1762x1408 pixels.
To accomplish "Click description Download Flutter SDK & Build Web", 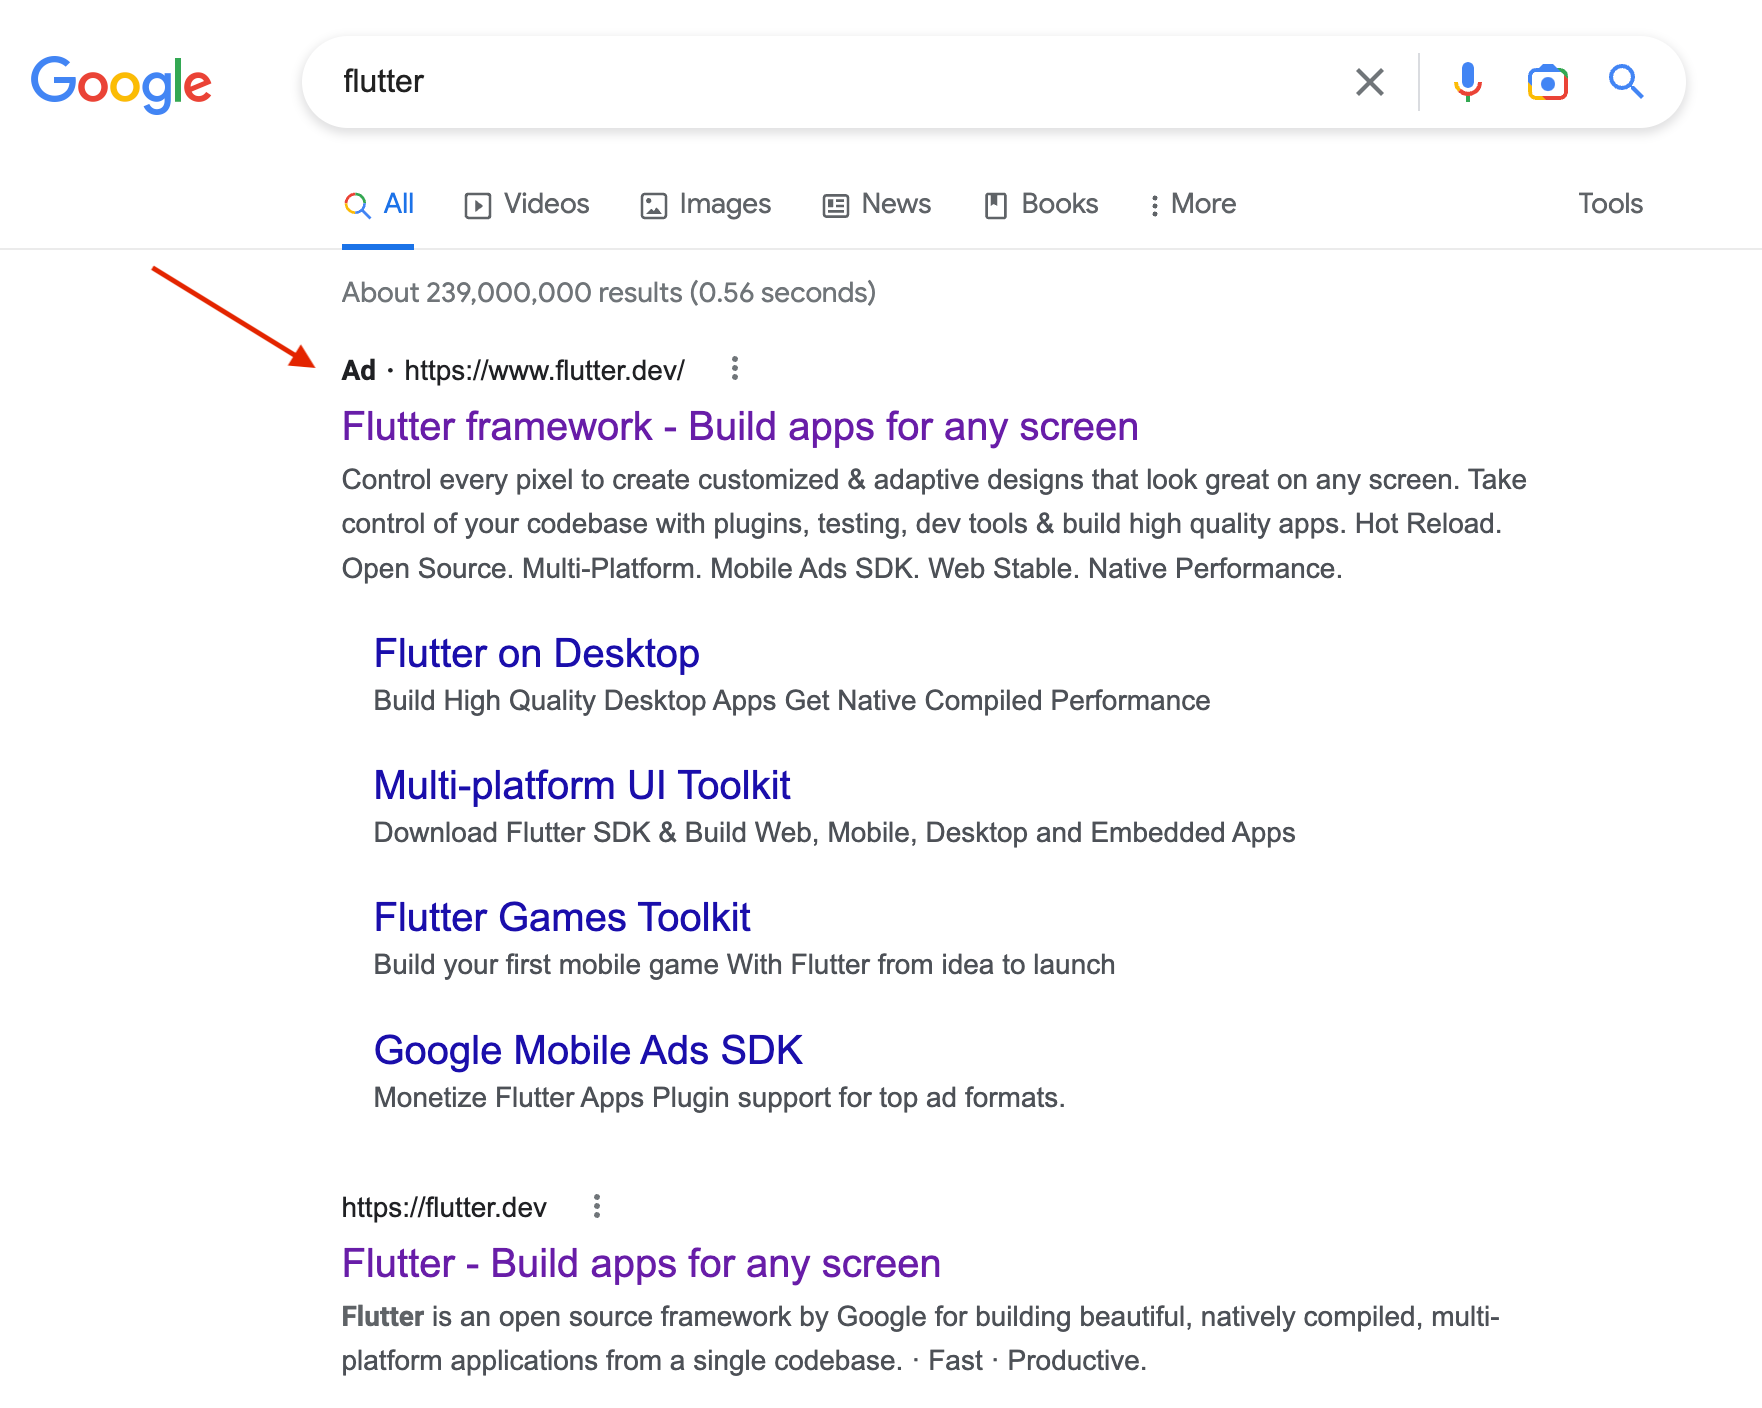I will pos(834,833).
